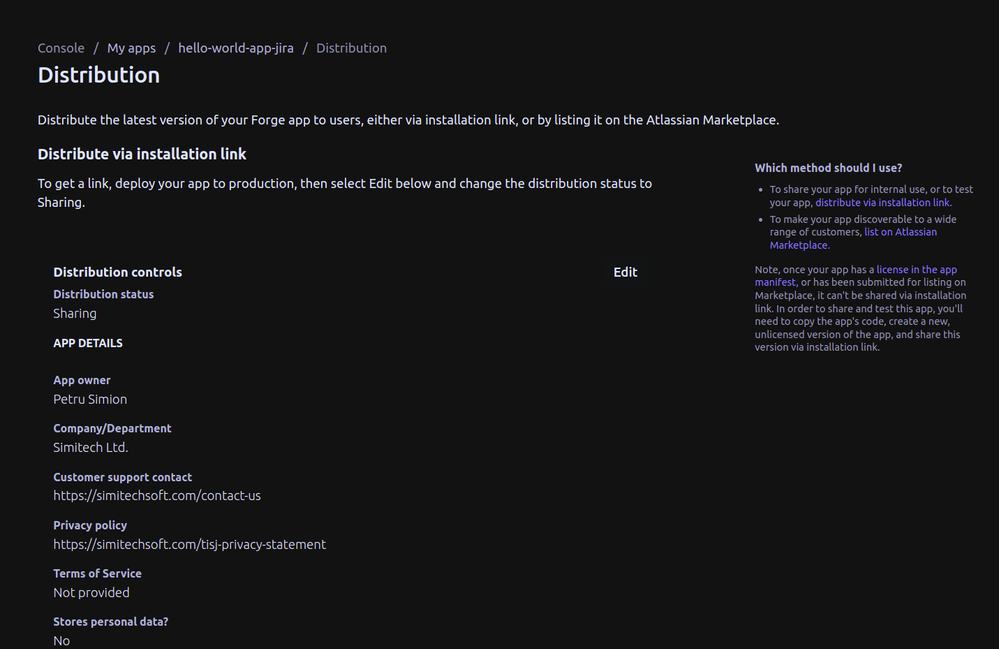Click the Distribution controls heading
The width and height of the screenshot is (999, 649).
pyautogui.click(x=117, y=272)
